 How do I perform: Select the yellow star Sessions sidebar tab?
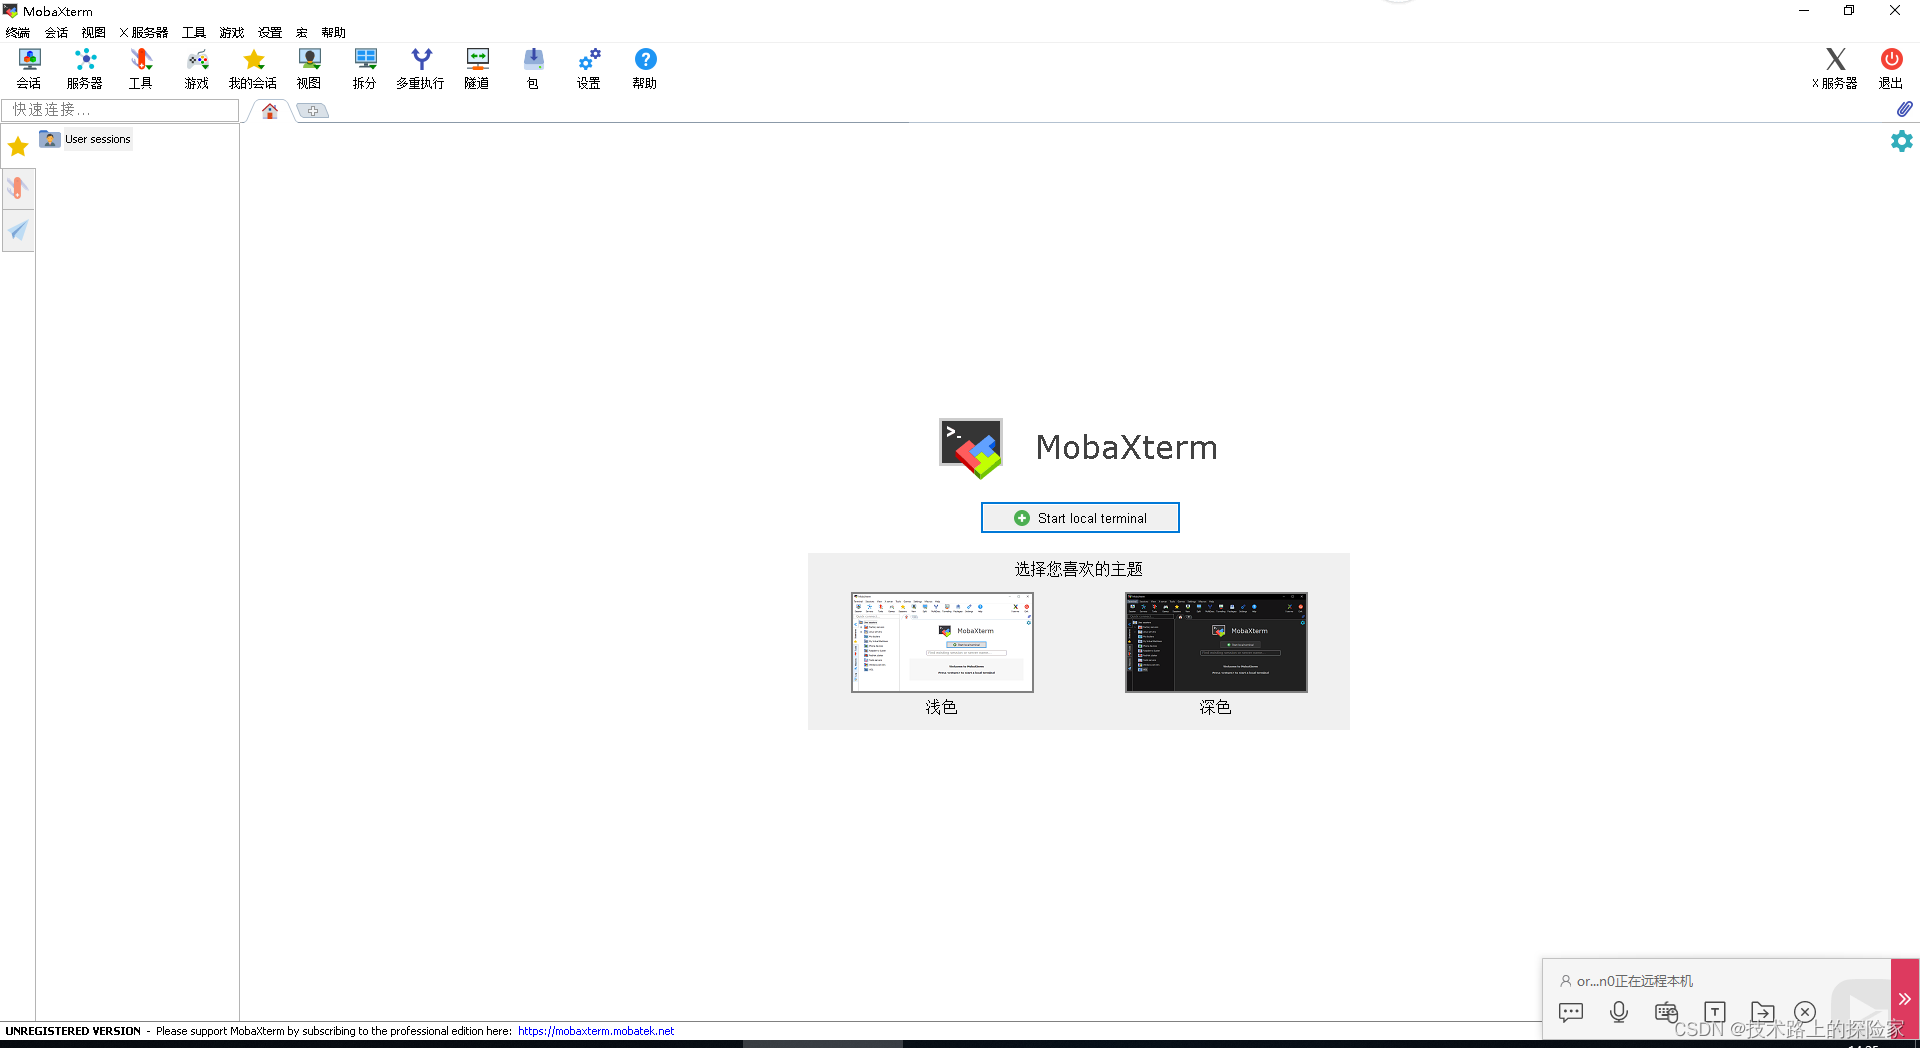click(x=18, y=148)
